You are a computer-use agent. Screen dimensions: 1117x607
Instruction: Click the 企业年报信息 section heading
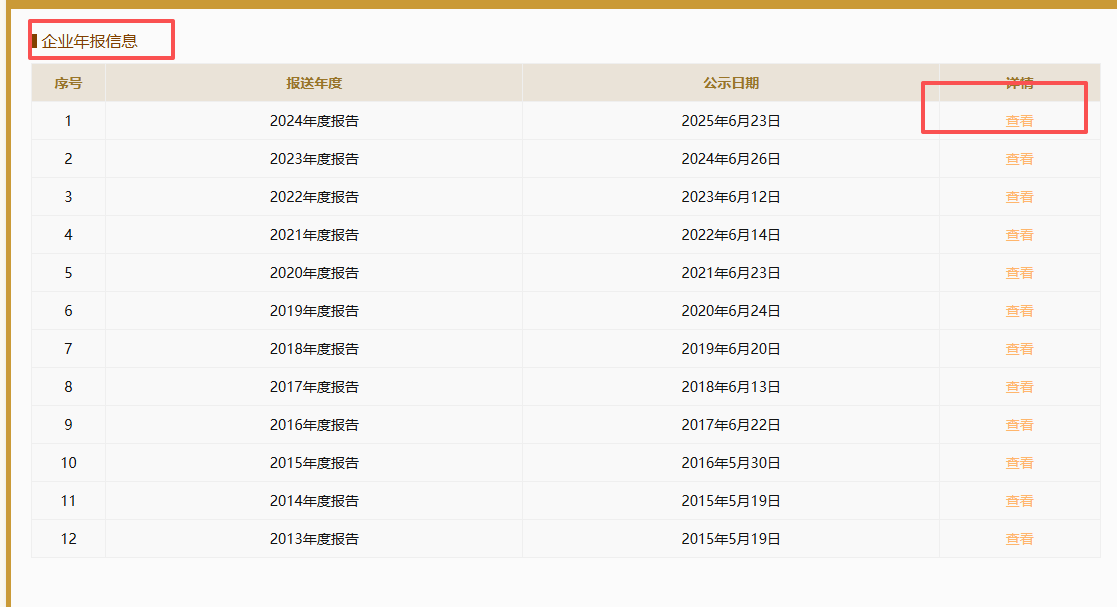[89, 41]
